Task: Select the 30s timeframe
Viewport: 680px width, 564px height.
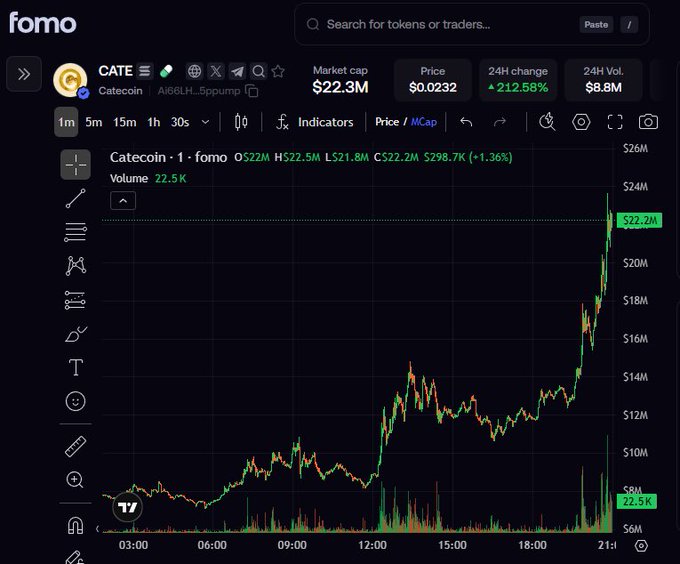Action: point(180,122)
